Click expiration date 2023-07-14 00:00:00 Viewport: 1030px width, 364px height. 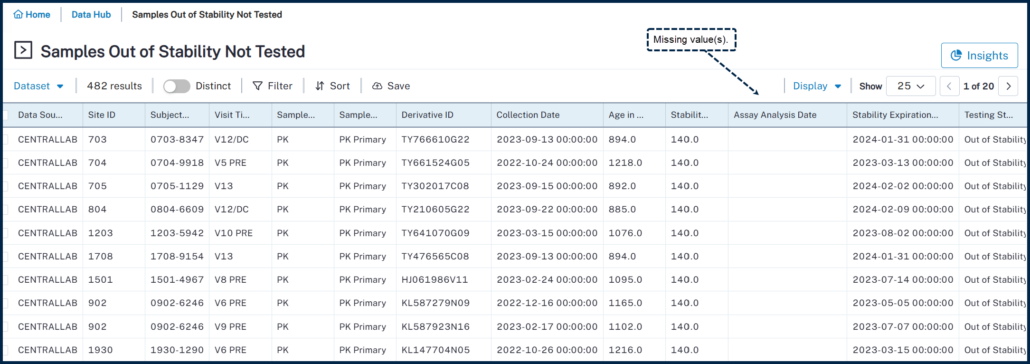coord(903,279)
